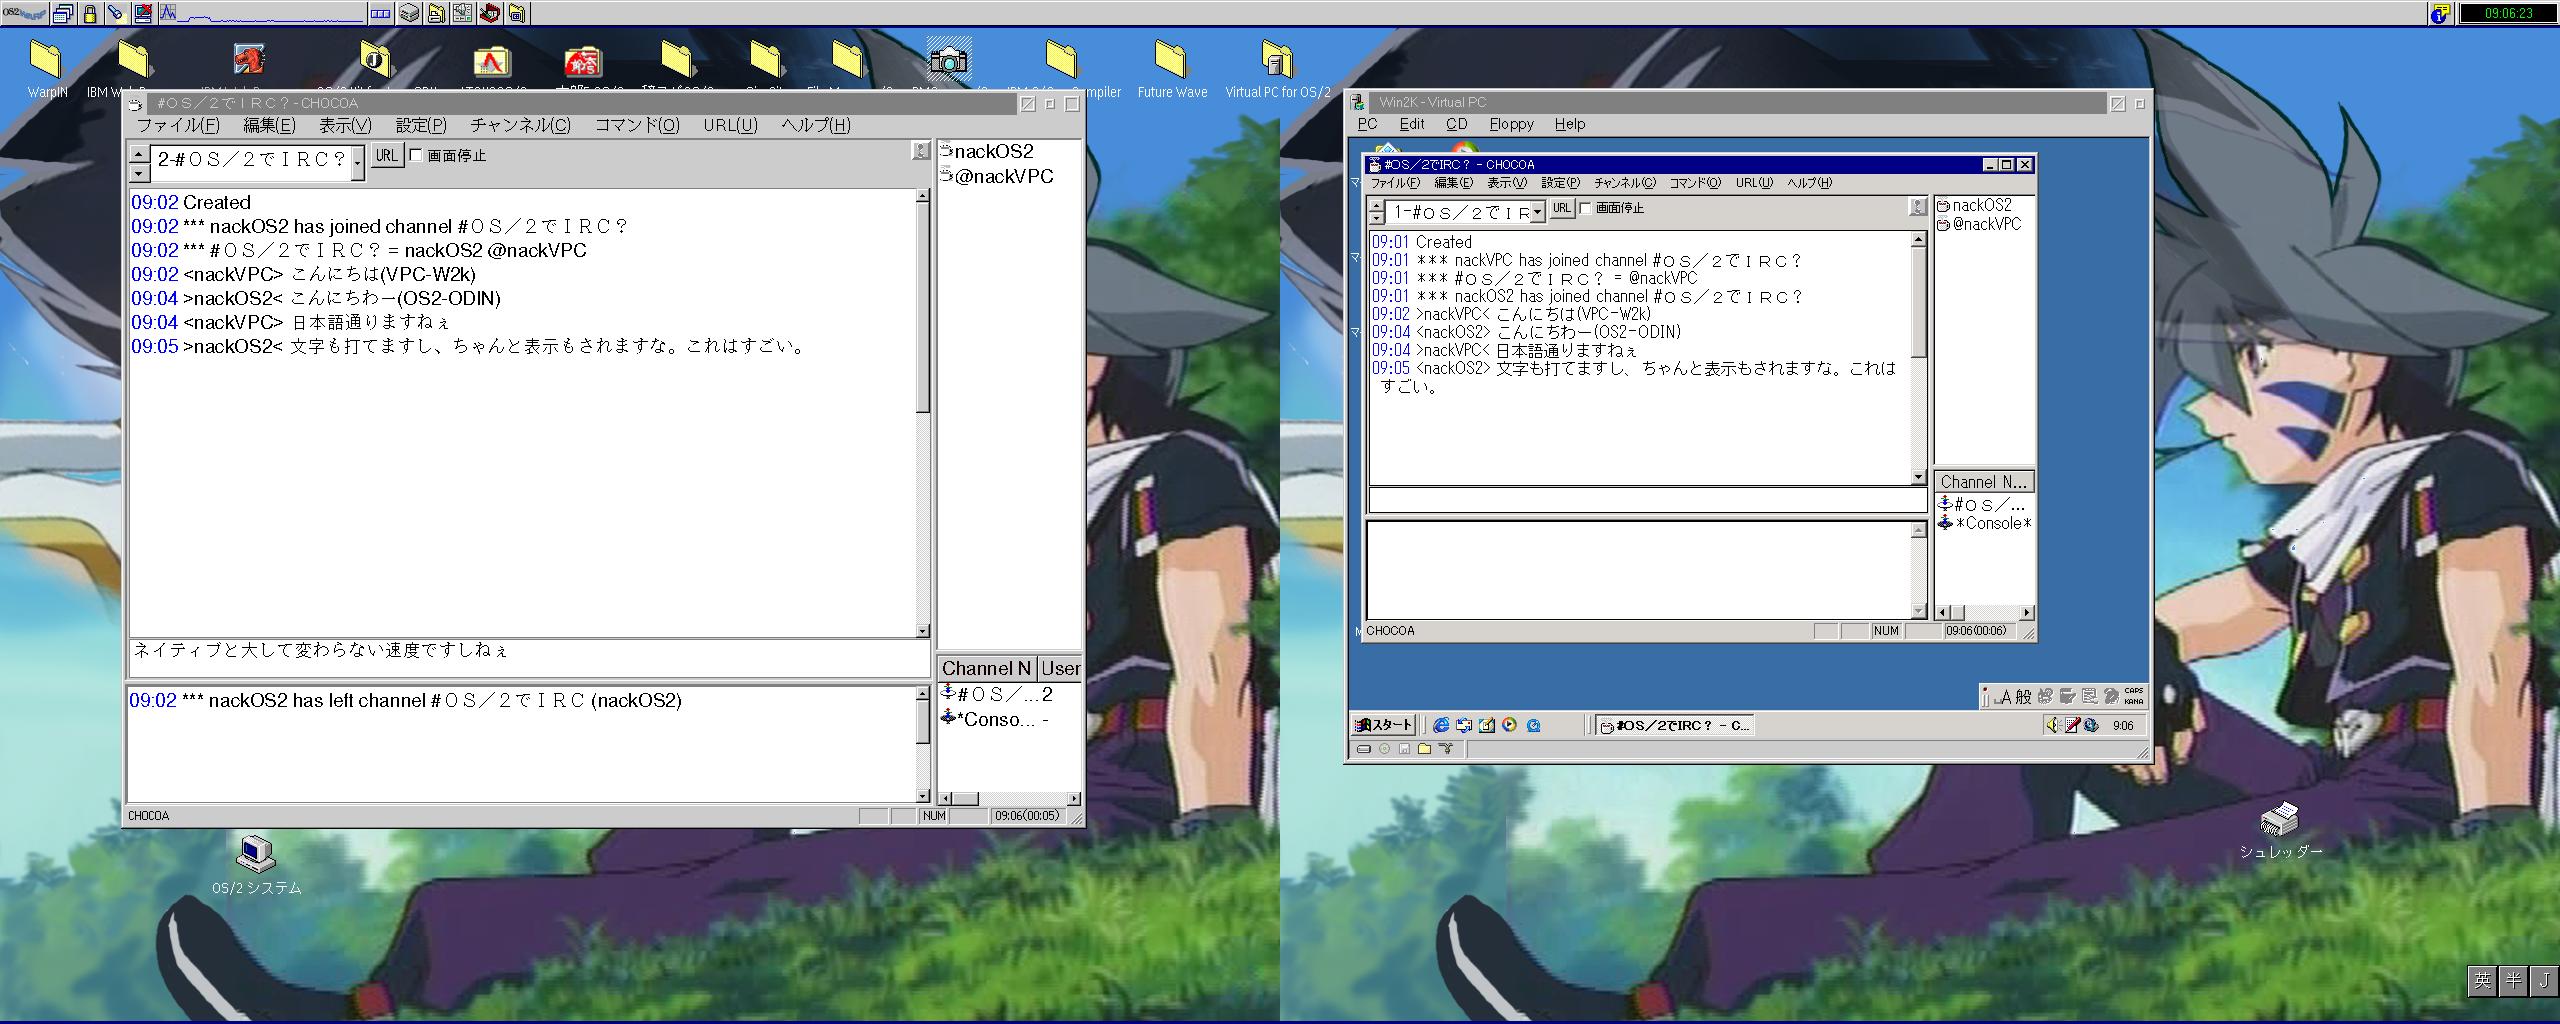Toggle 画面停止 checkbox in OS/2 CHOCOA window
The image size is (2560, 1024).
(417, 155)
